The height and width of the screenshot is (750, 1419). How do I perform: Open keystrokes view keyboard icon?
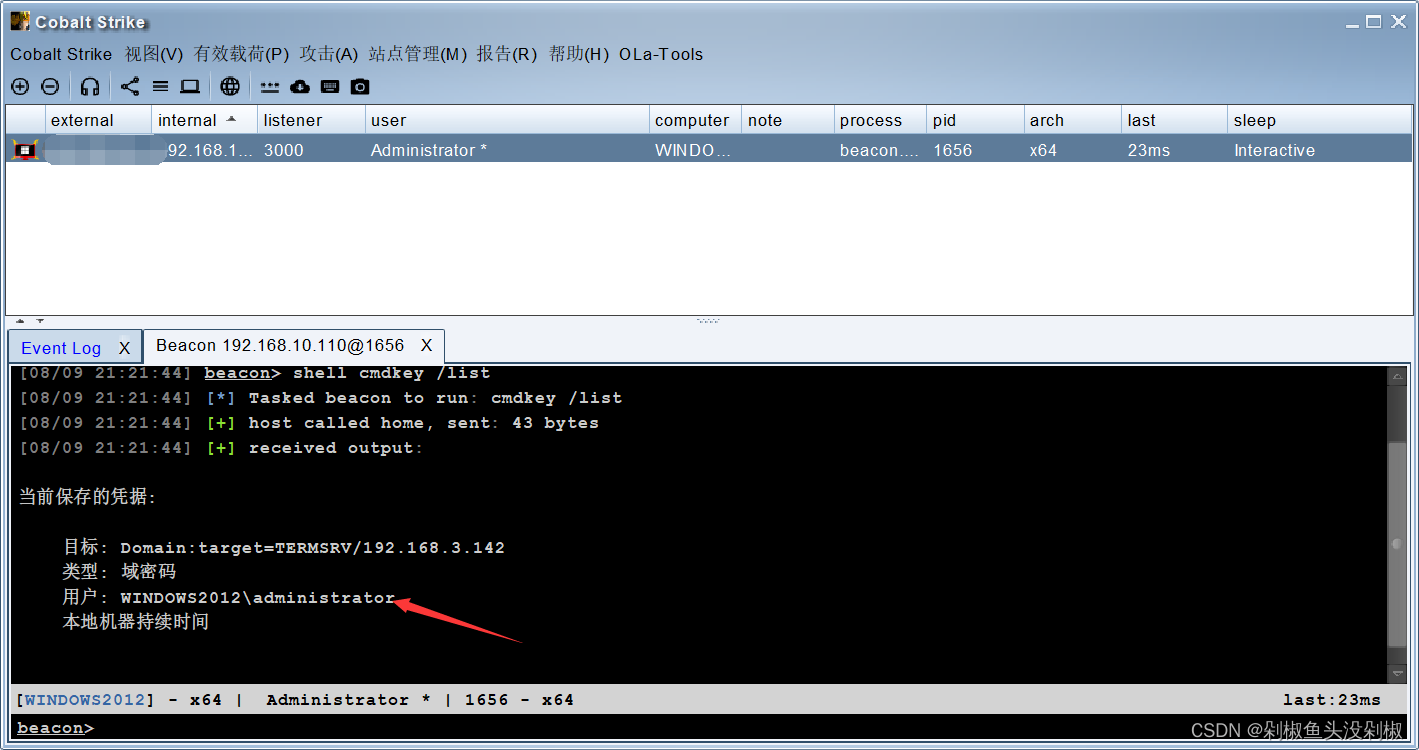[x=330, y=87]
